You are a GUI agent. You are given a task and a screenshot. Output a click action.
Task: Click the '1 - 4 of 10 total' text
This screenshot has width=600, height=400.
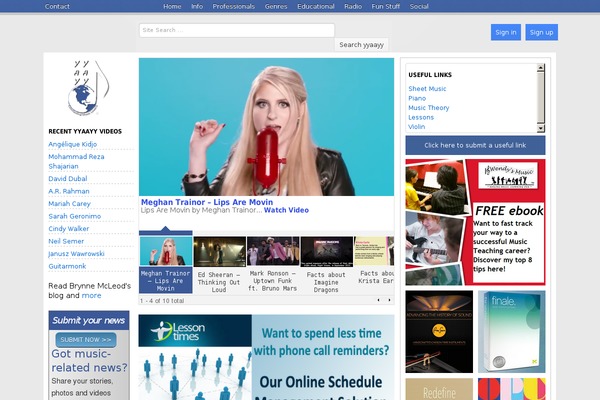[162, 301]
